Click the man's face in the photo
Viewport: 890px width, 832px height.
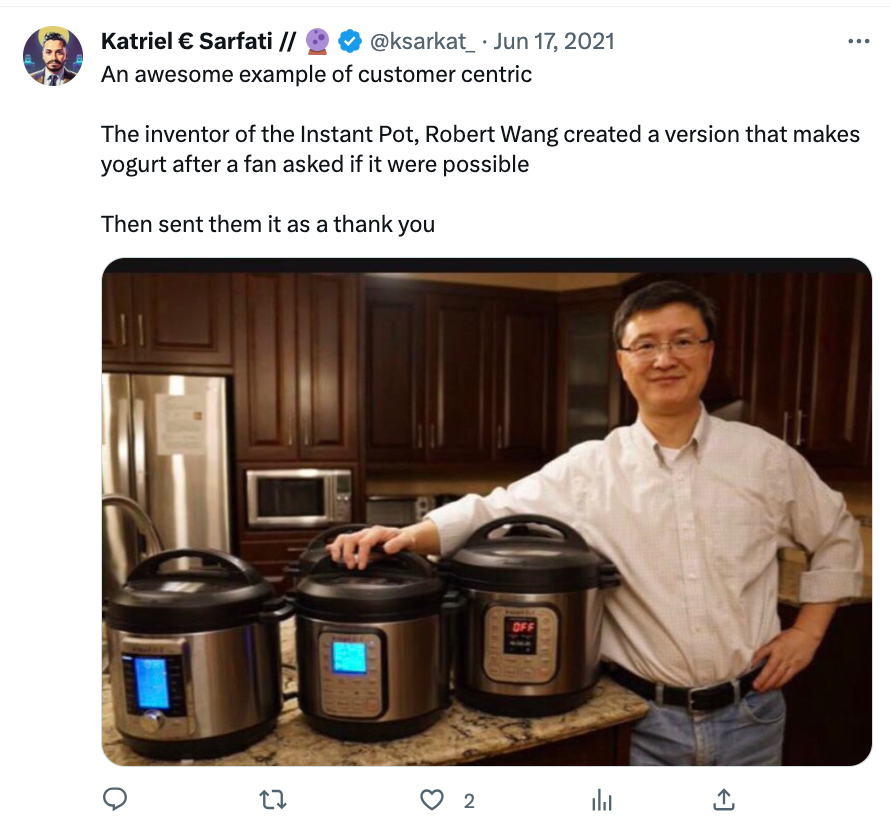(x=663, y=350)
